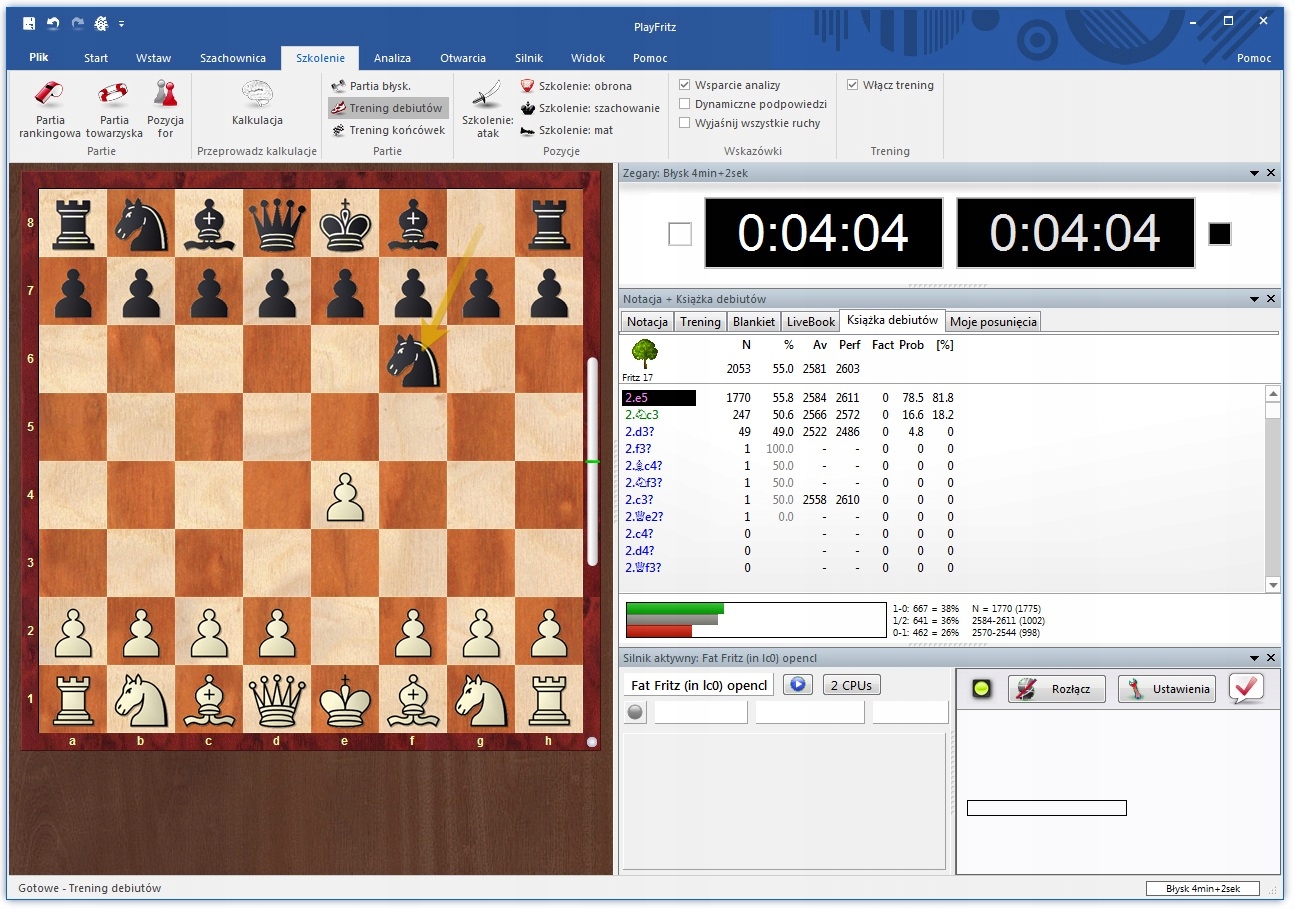
Task: Click the Partia towarzyska lifebuoy icon
Action: pos(113,94)
